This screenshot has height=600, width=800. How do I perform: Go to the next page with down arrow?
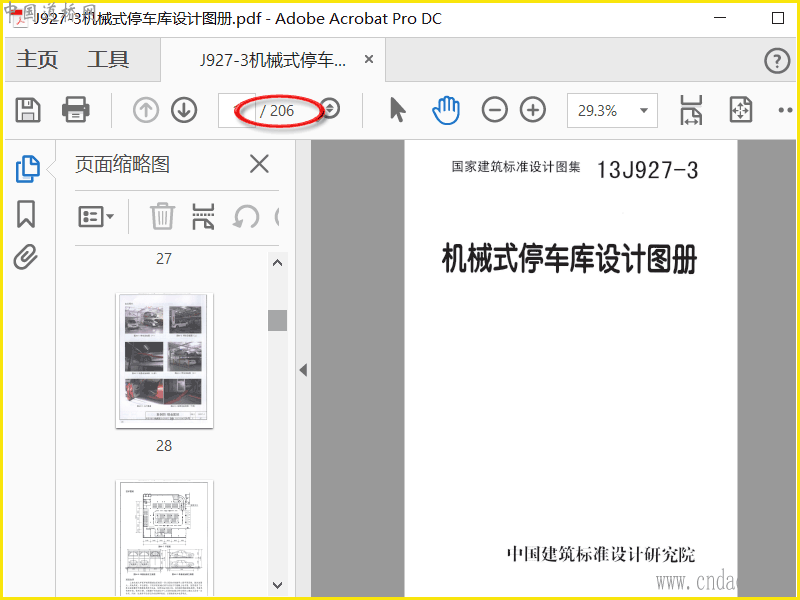[184, 110]
